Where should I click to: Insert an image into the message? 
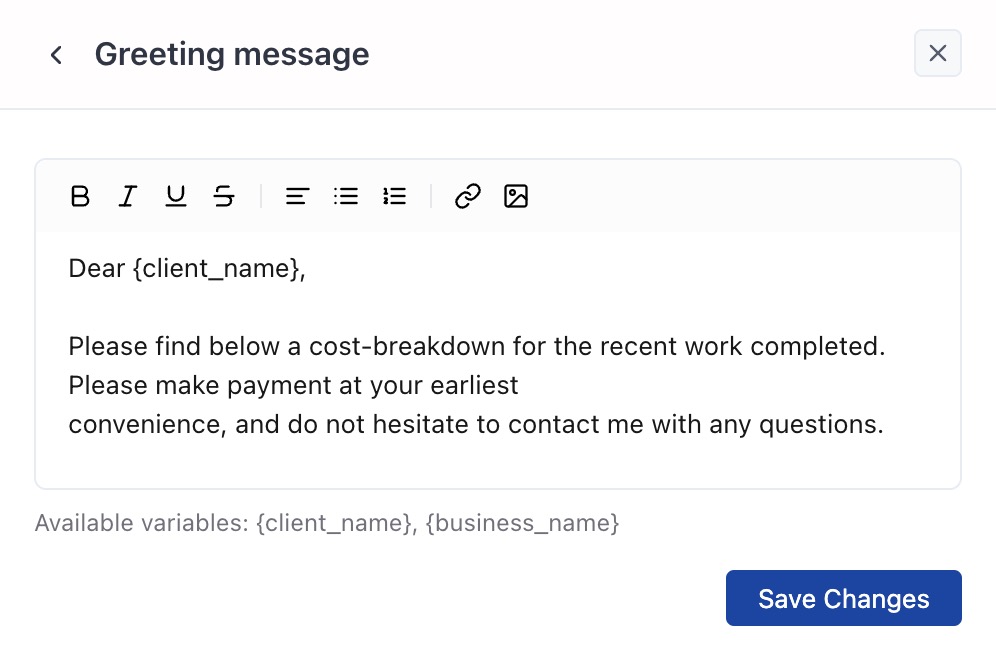(516, 196)
